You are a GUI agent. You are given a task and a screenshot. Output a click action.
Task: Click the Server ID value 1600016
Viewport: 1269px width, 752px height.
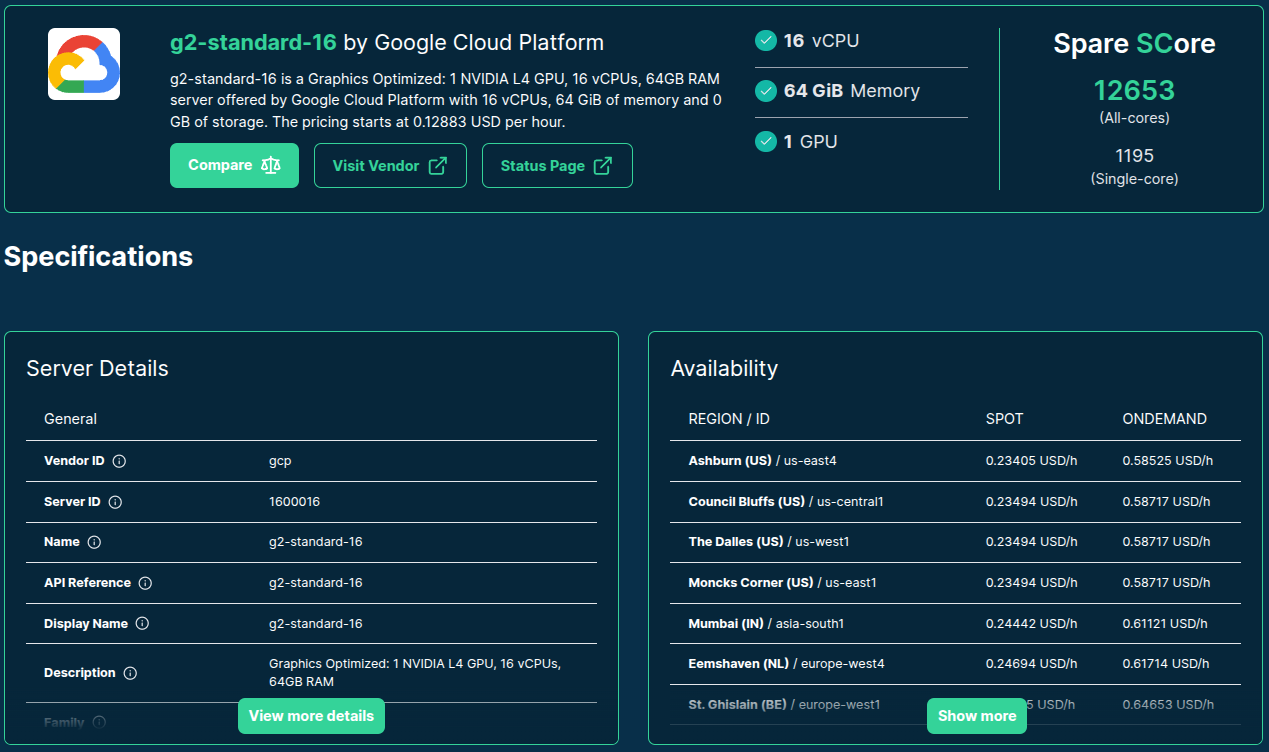(x=294, y=502)
